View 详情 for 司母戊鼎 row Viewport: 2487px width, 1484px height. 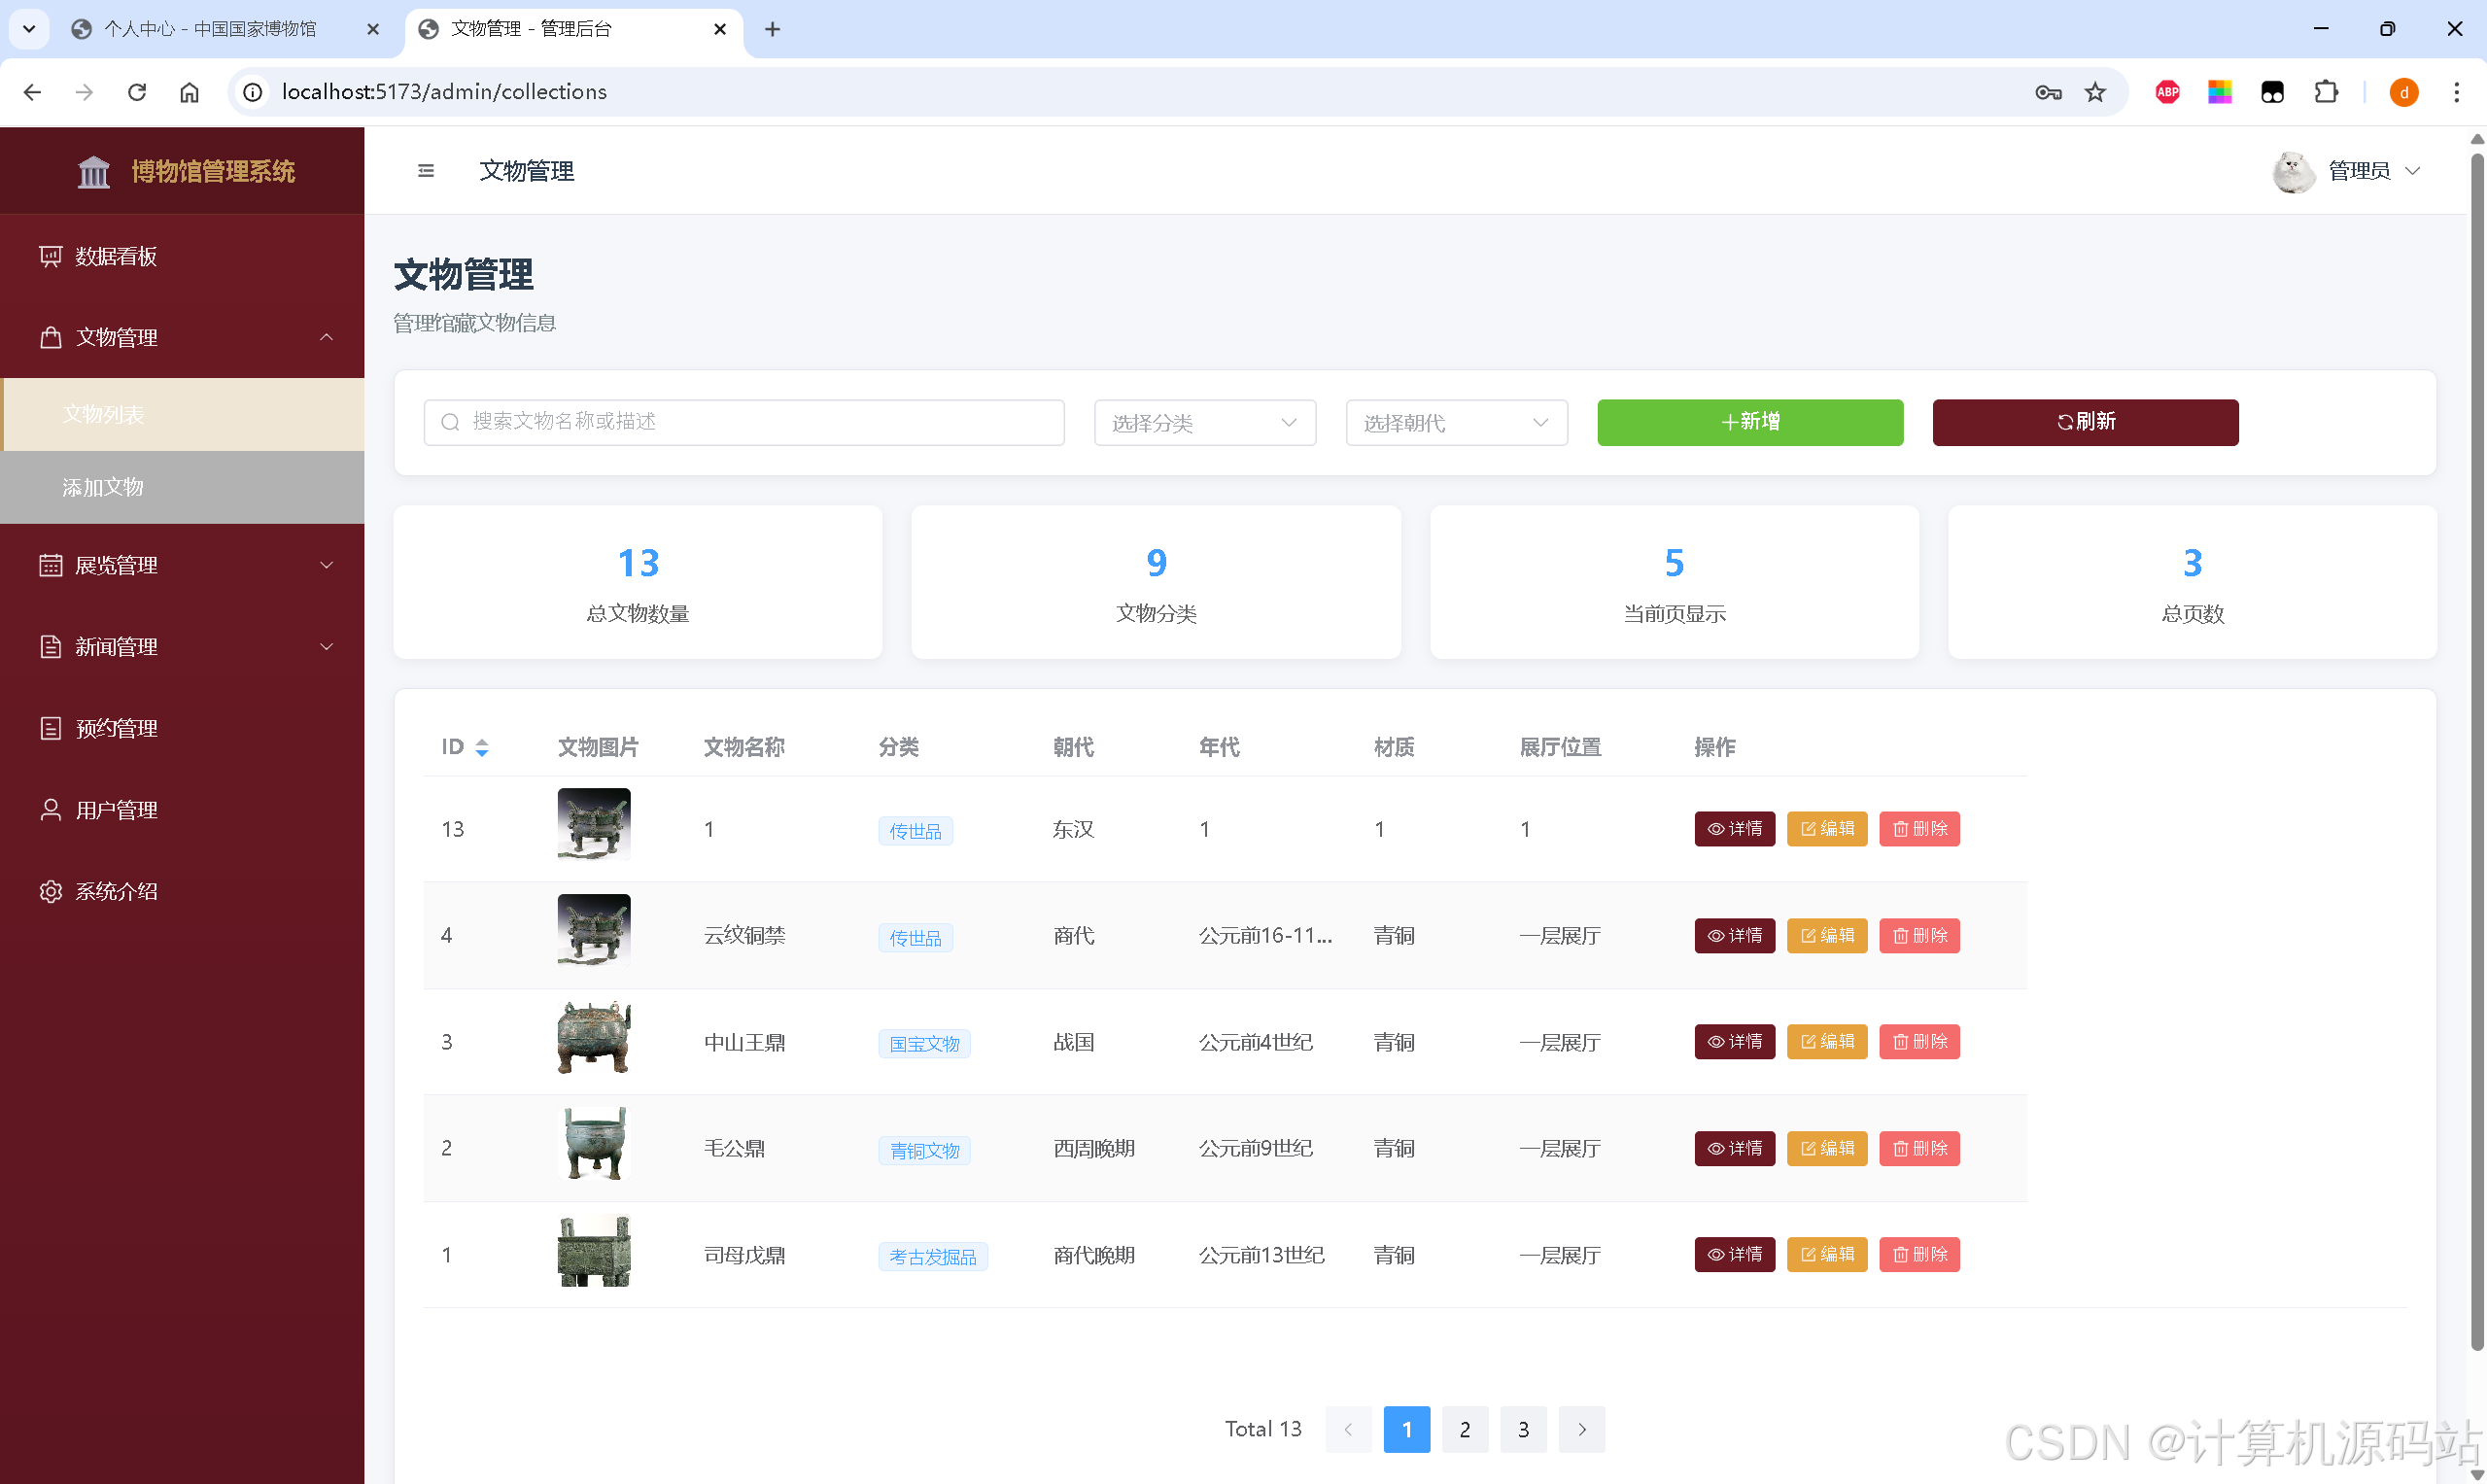pyautogui.click(x=1734, y=1254)
